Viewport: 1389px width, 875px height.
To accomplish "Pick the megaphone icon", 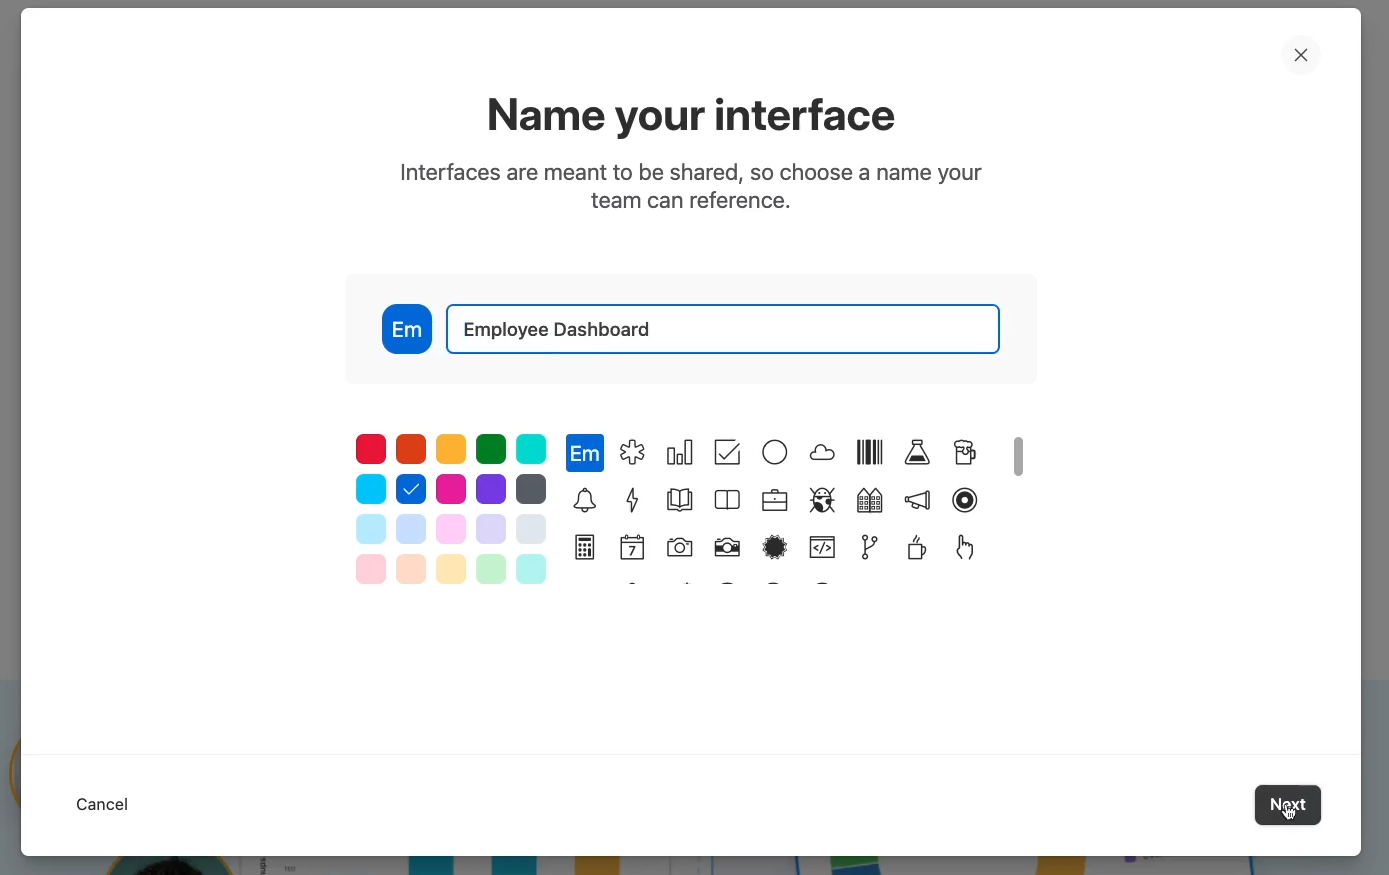I will (917, 500).
